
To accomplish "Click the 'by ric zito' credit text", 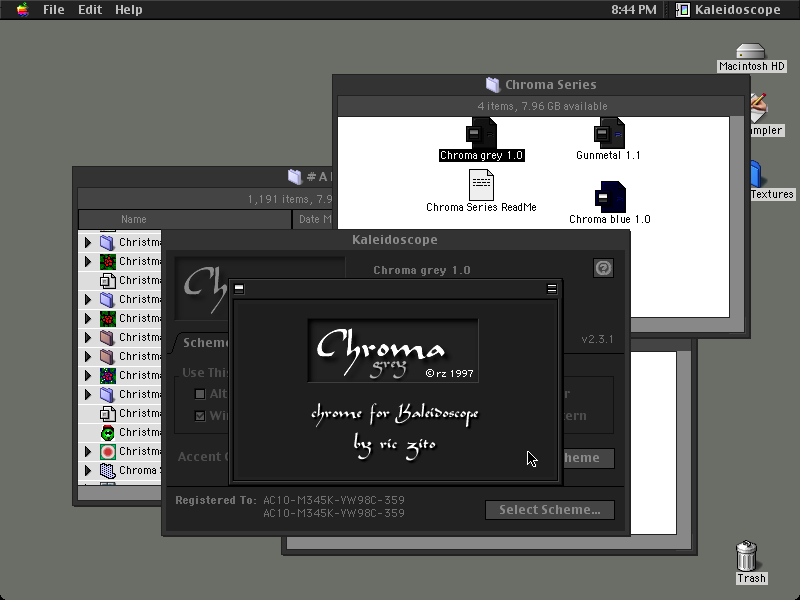I will click(395, 445).
